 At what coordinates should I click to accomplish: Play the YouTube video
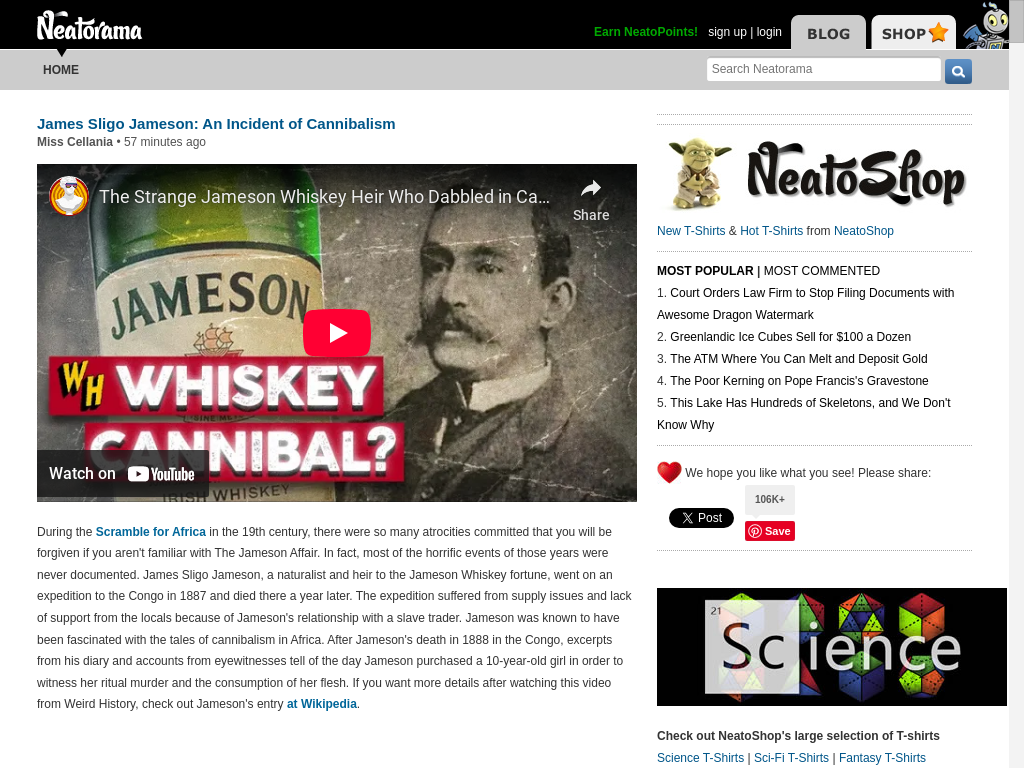pyautogui.click(x=337, y=332)
